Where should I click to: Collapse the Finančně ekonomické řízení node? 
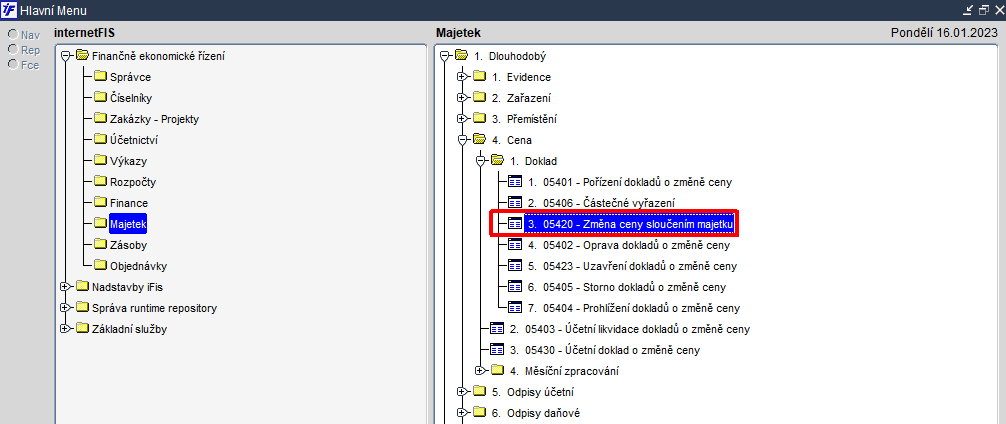click(x=65, y=56)
